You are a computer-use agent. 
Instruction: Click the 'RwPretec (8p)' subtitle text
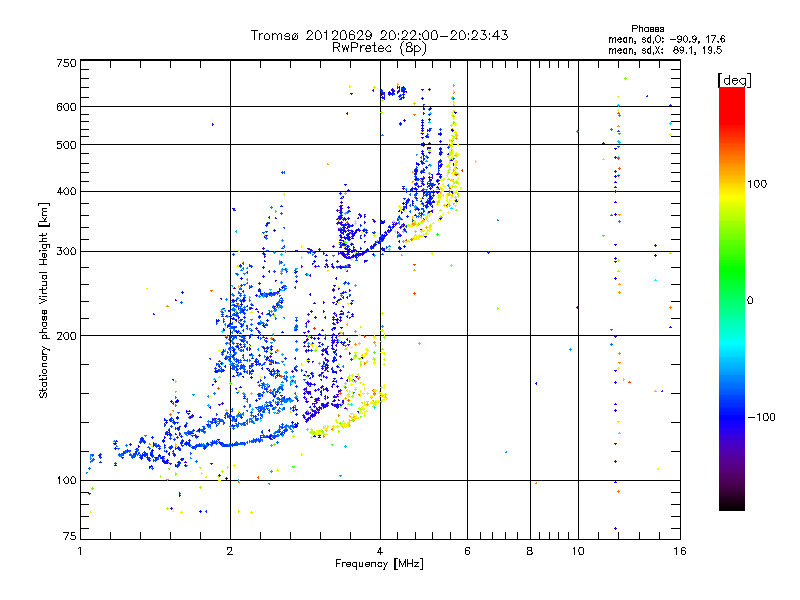pos(379,48)
